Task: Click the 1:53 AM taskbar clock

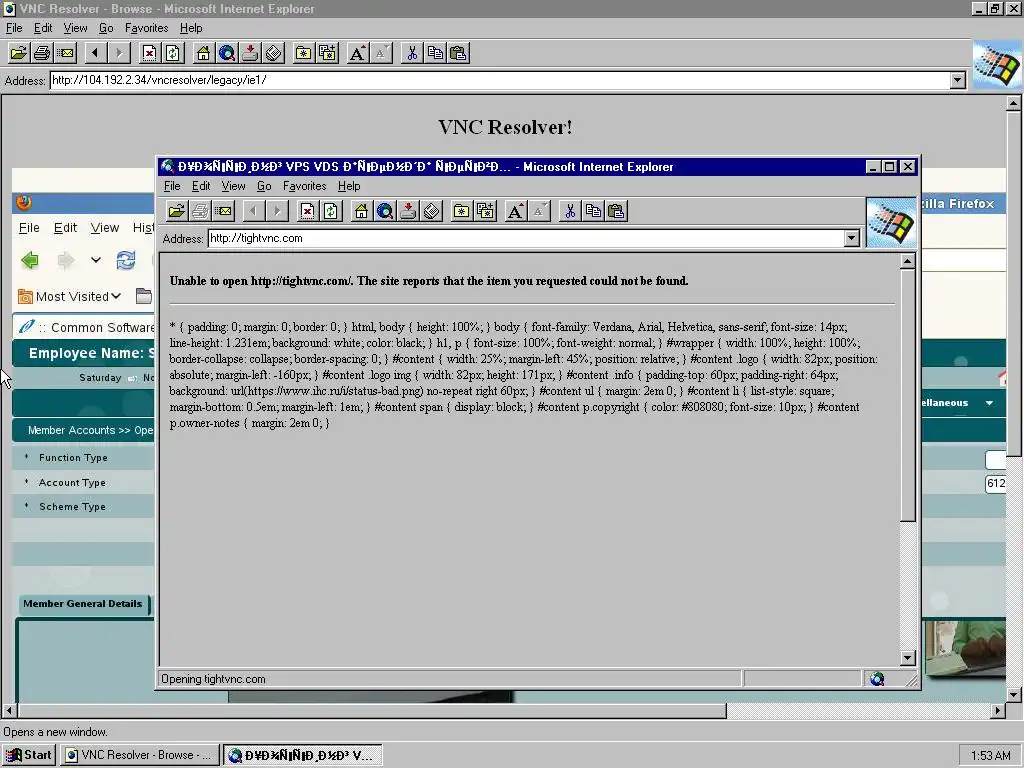Action: pos(991,756)
